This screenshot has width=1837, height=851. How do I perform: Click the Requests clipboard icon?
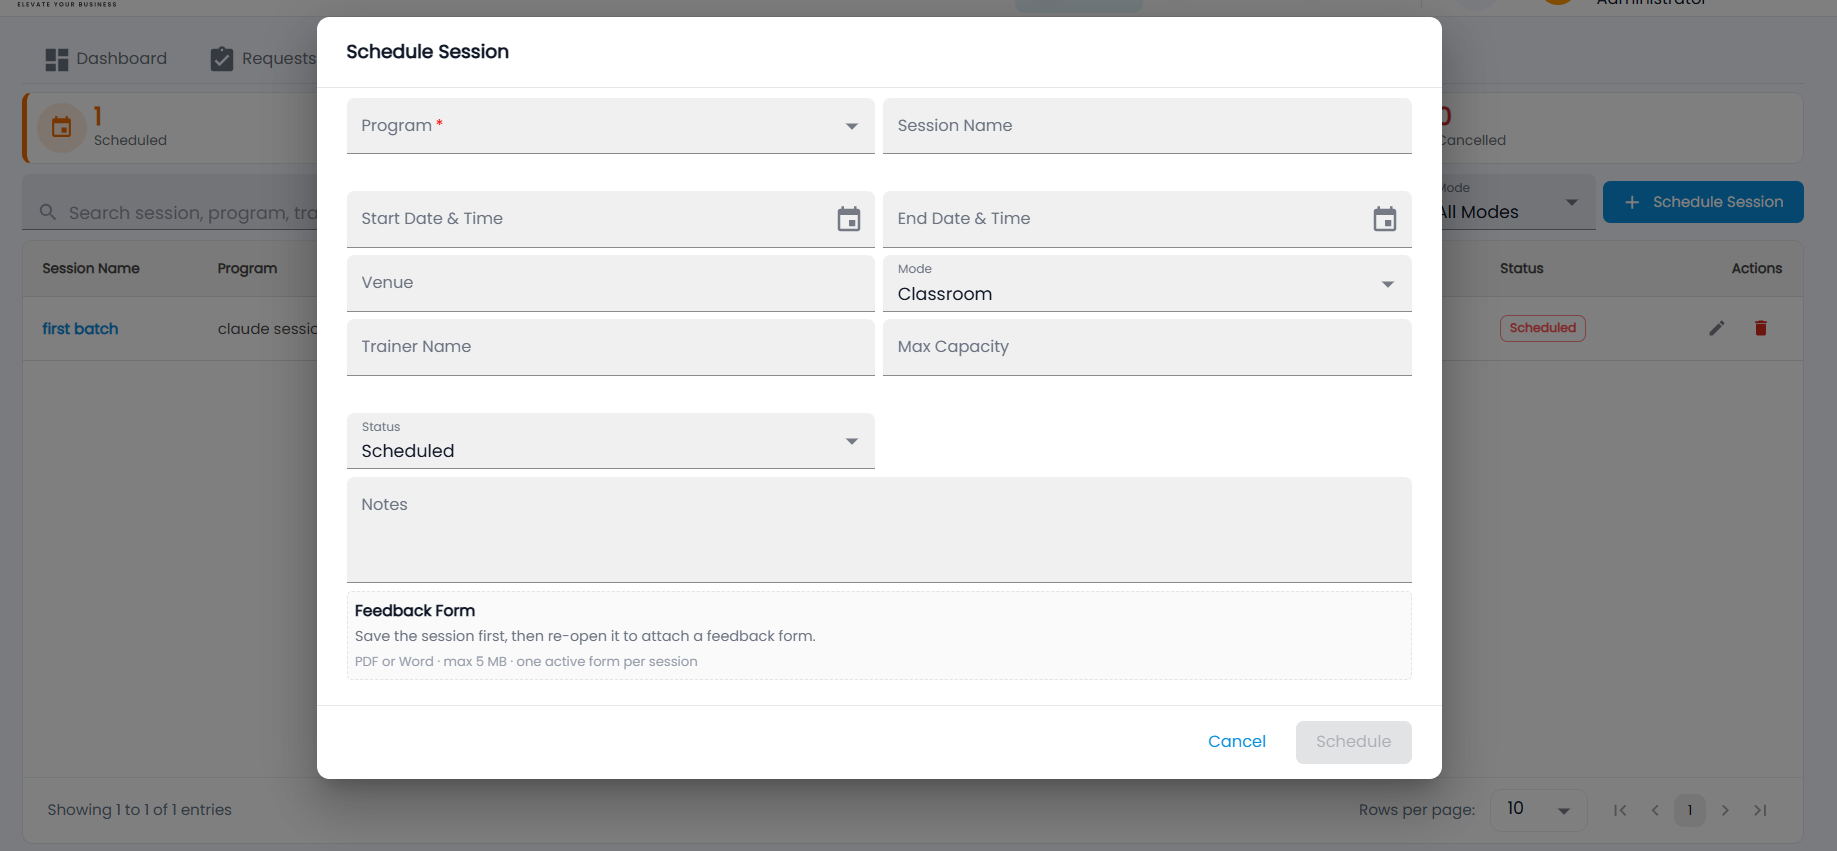[x=222, y=60]
